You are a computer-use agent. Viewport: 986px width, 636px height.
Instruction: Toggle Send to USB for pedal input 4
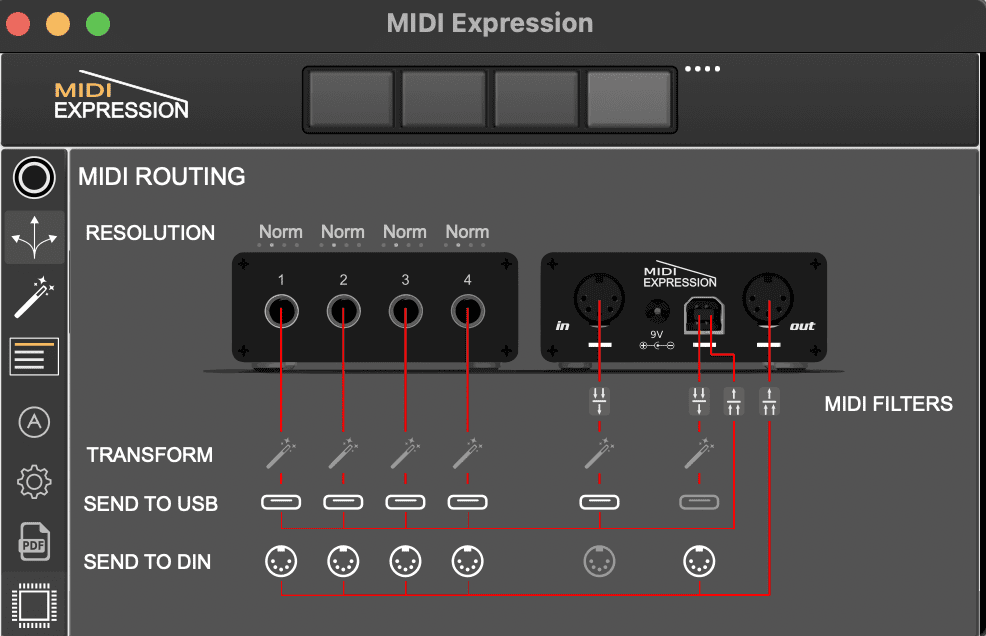point(467,502)
